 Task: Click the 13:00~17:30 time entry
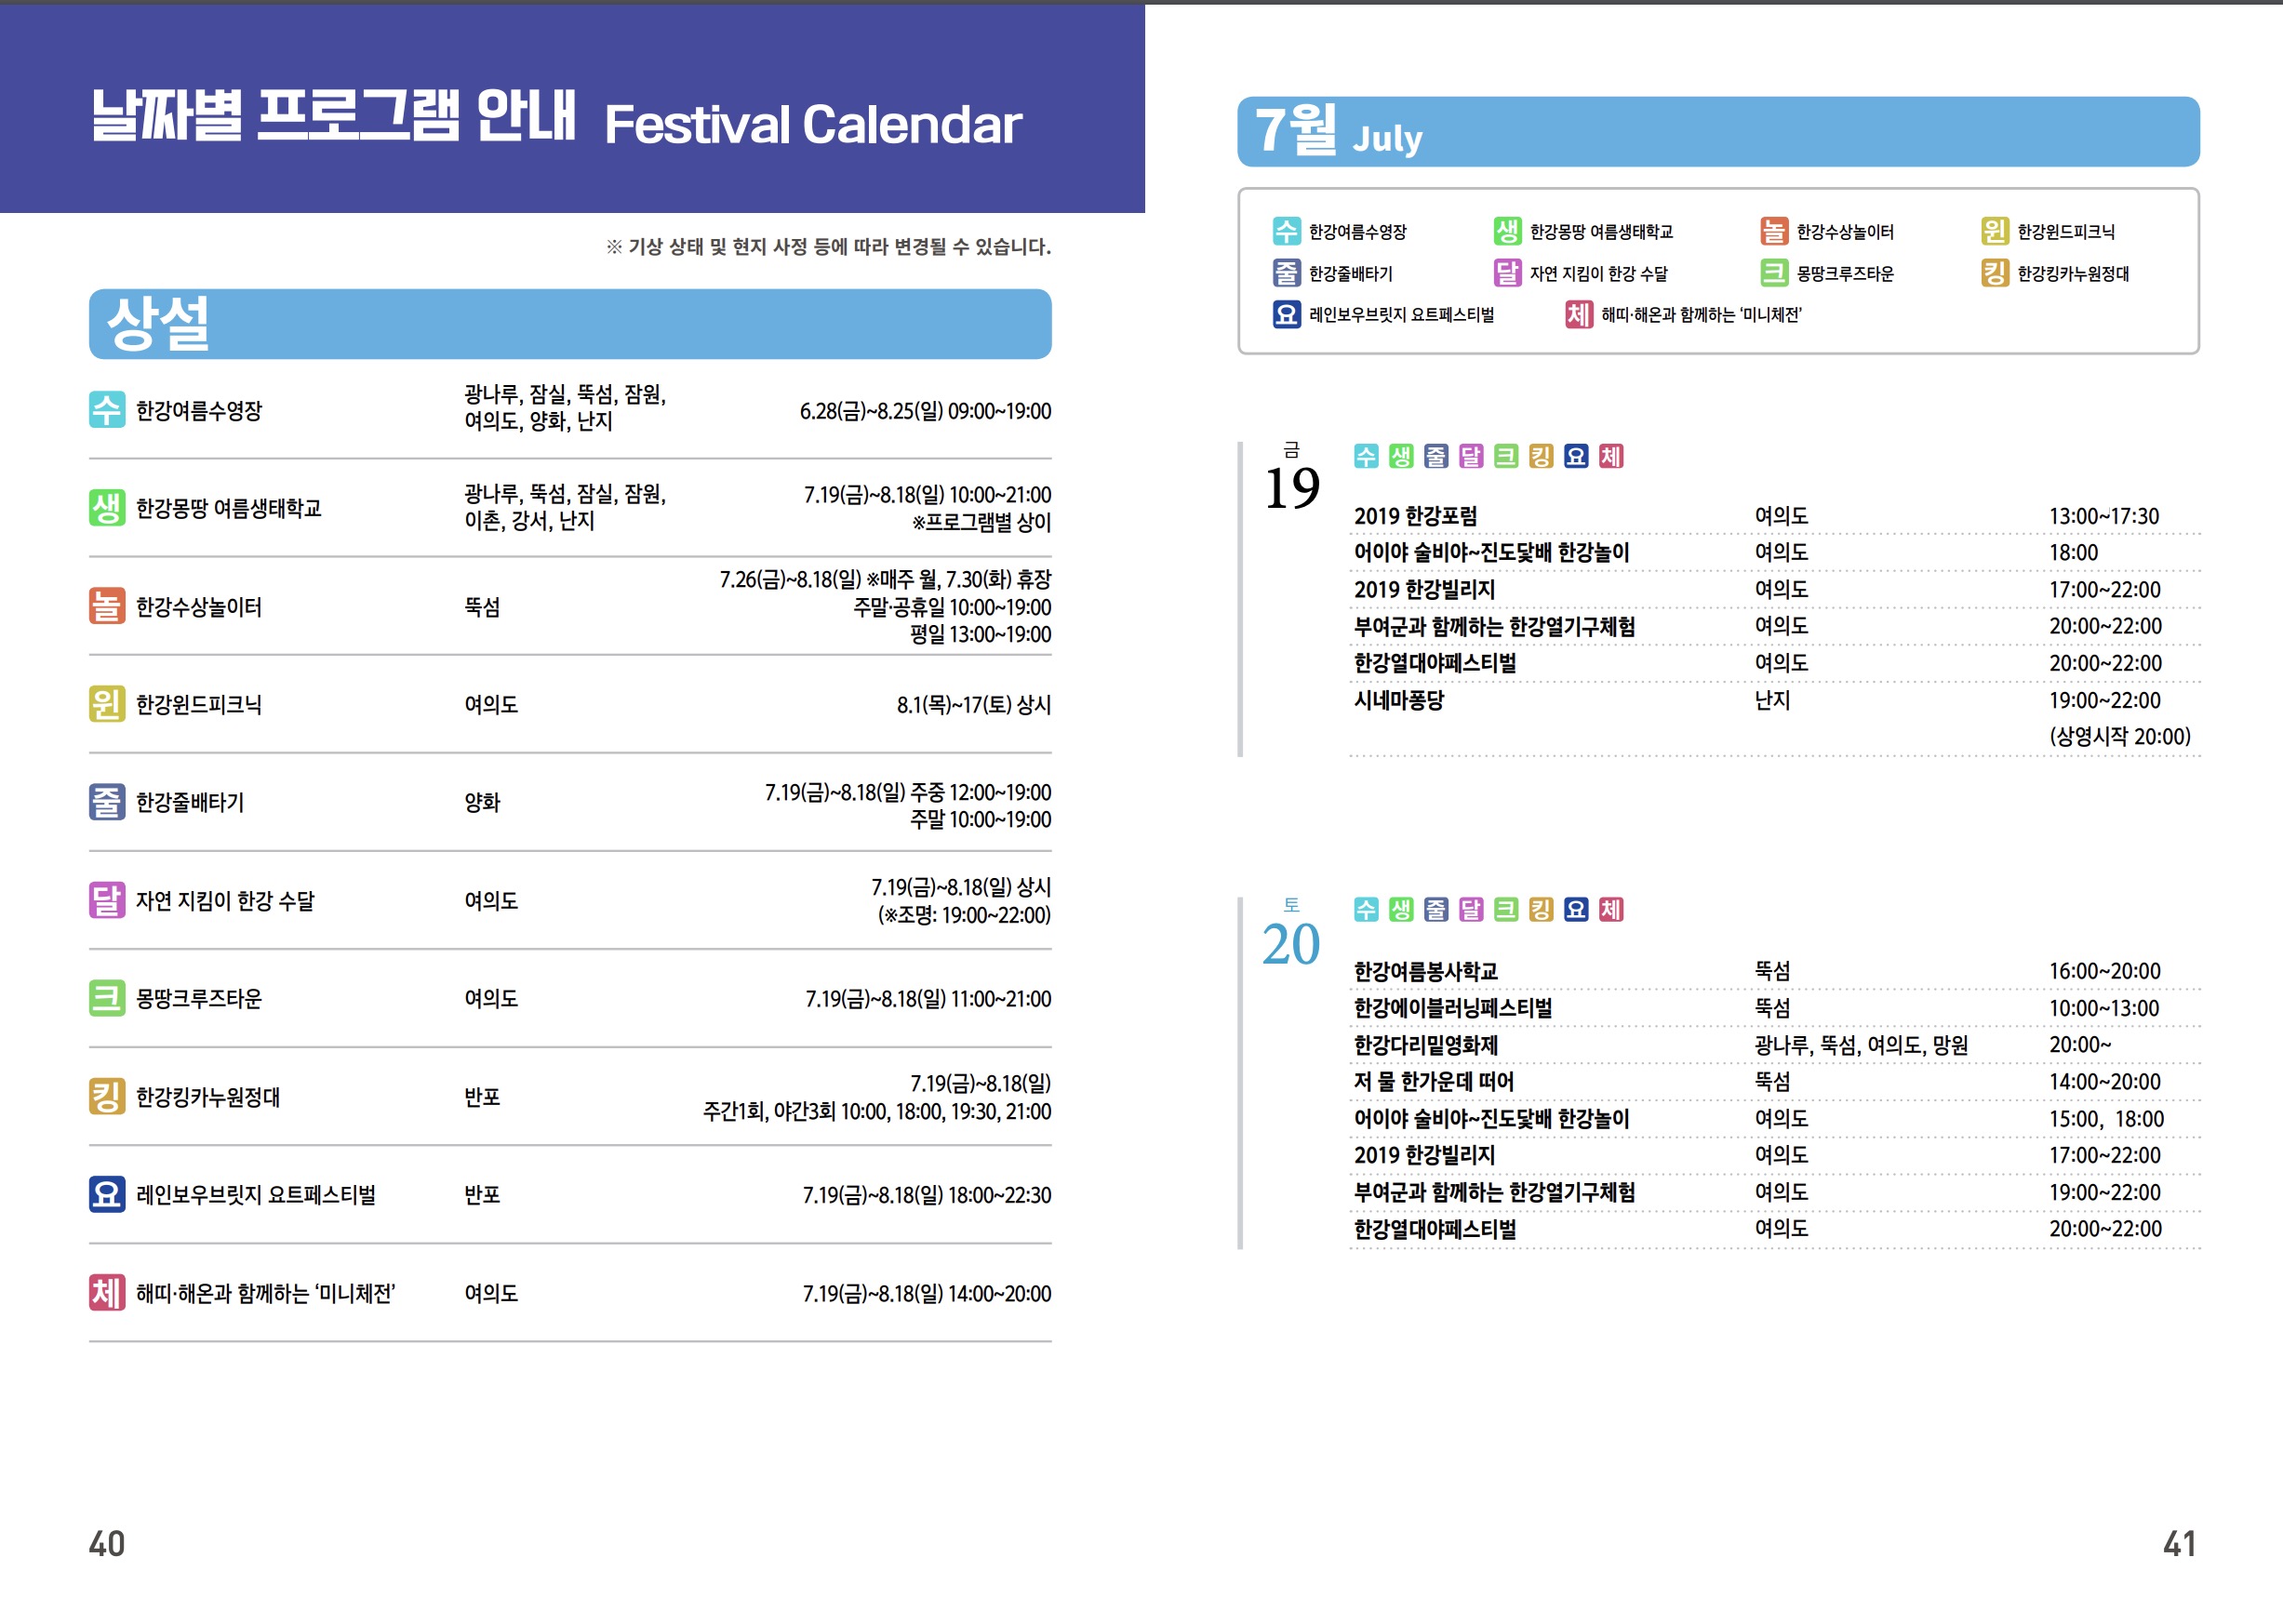point(2104,516)
